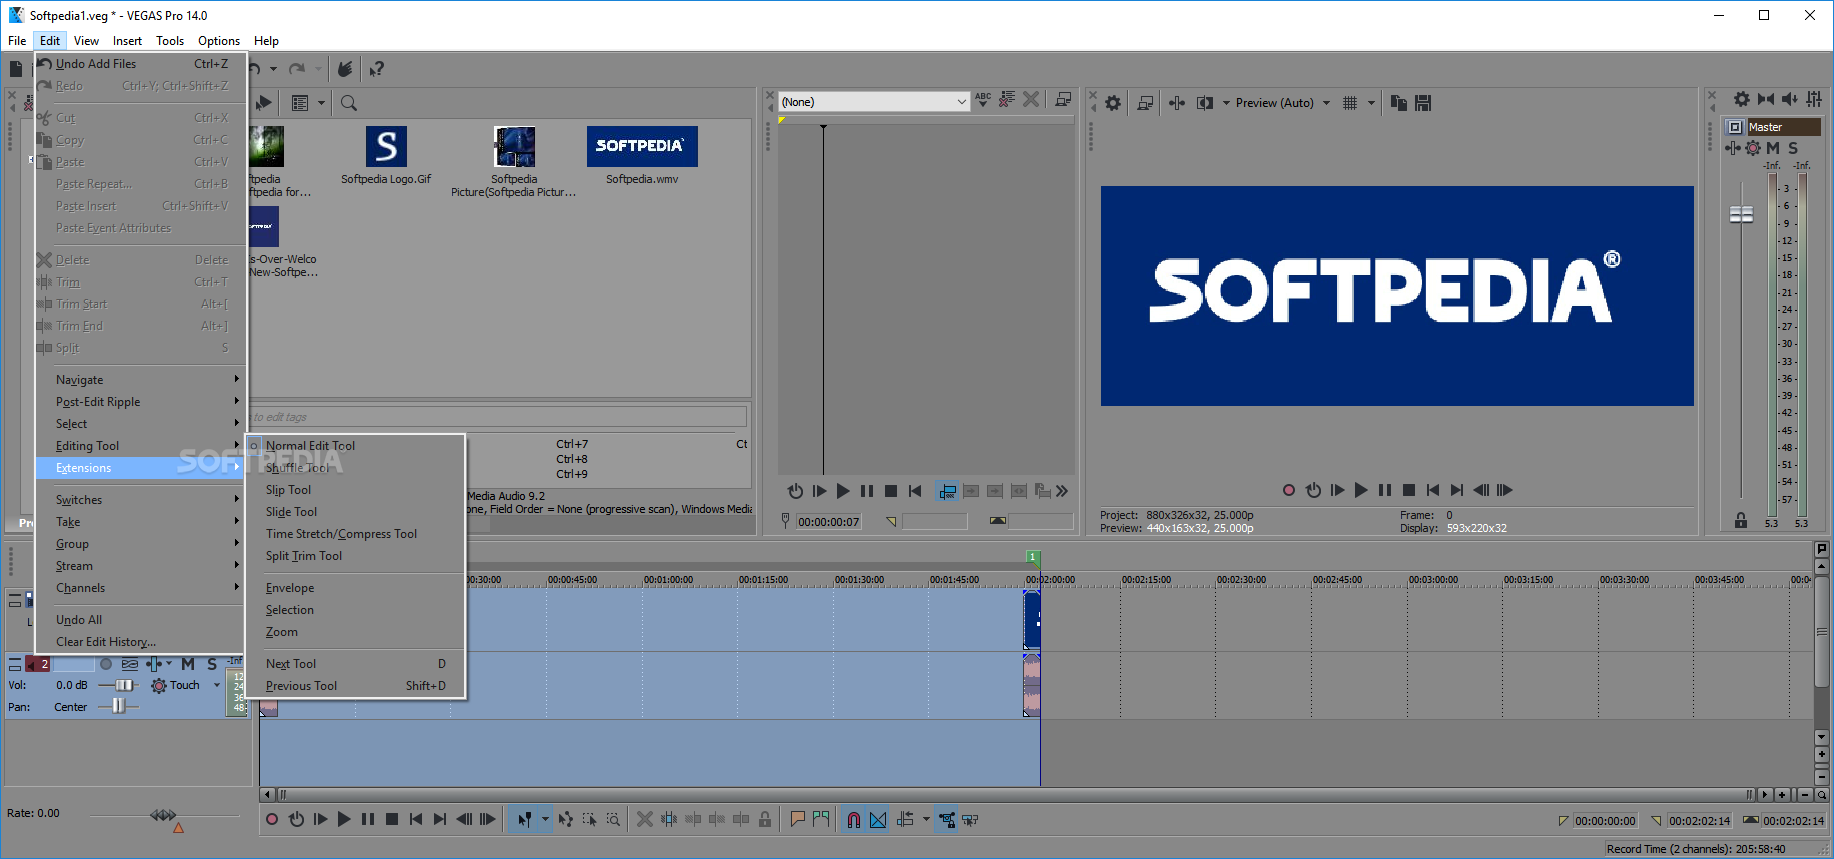Adjust the audio track Pan slider

[118, 706]
